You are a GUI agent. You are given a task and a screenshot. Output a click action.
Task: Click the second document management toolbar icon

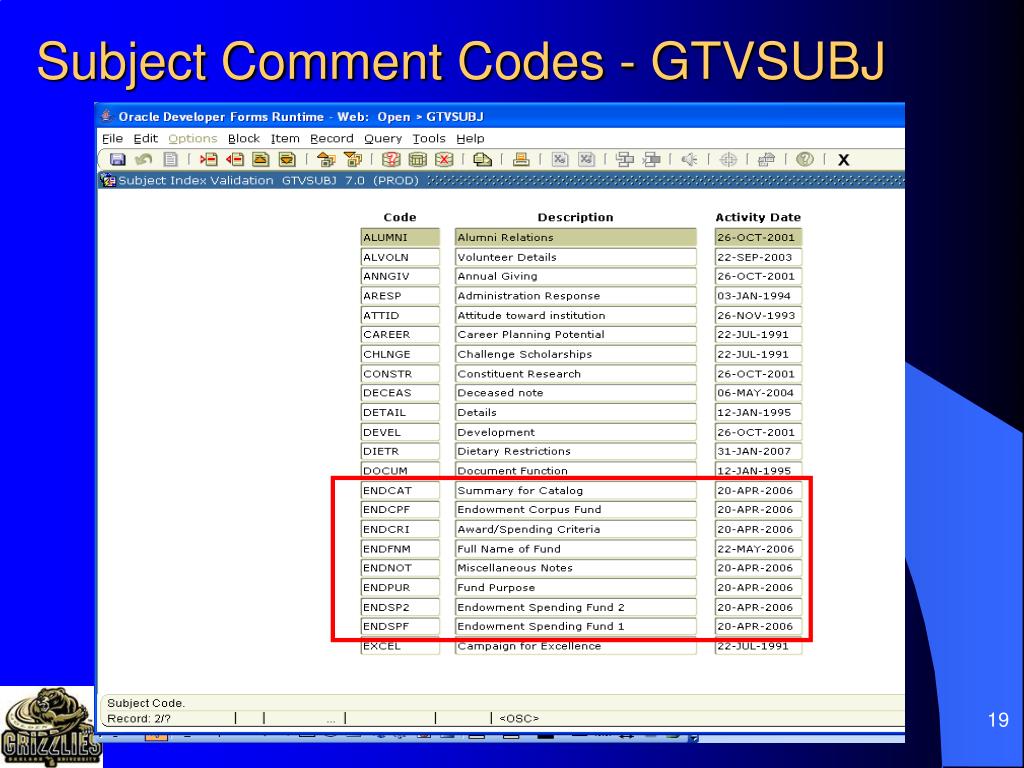[x=652, y=159]
